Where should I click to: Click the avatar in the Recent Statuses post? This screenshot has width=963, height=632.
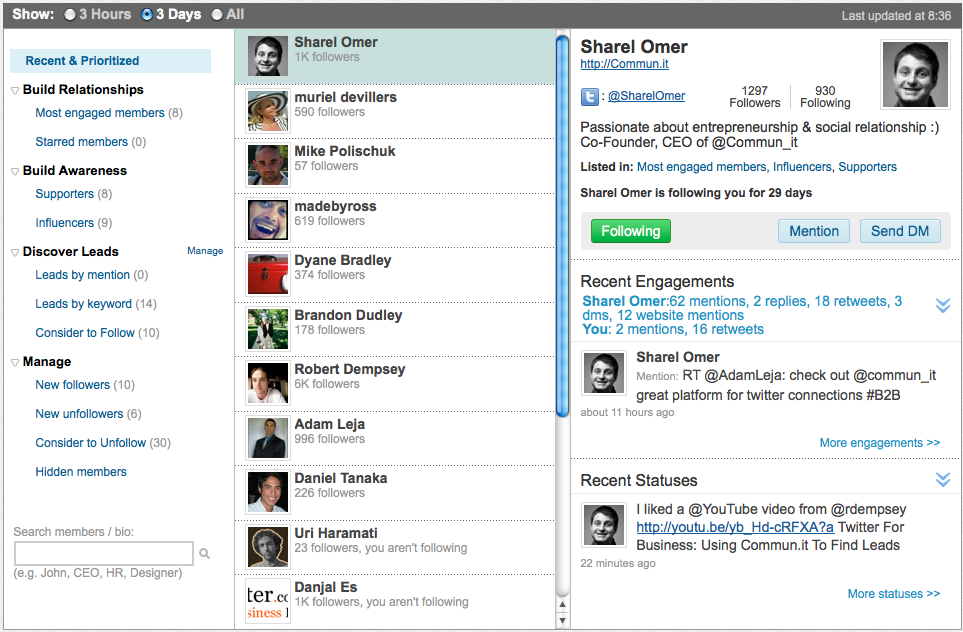603,525
